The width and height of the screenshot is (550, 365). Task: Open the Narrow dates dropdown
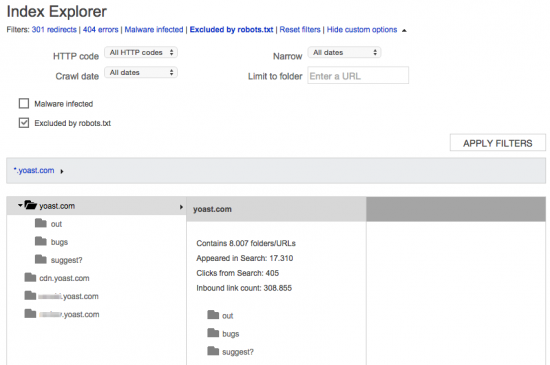(x=344, y=53)
